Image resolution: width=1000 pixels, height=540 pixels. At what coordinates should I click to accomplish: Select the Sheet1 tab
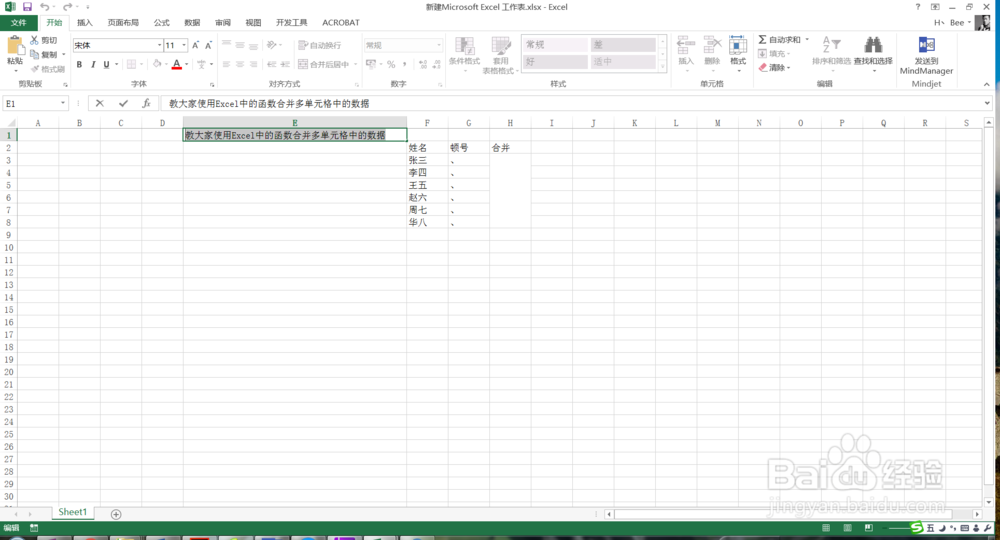pos(73,512)
